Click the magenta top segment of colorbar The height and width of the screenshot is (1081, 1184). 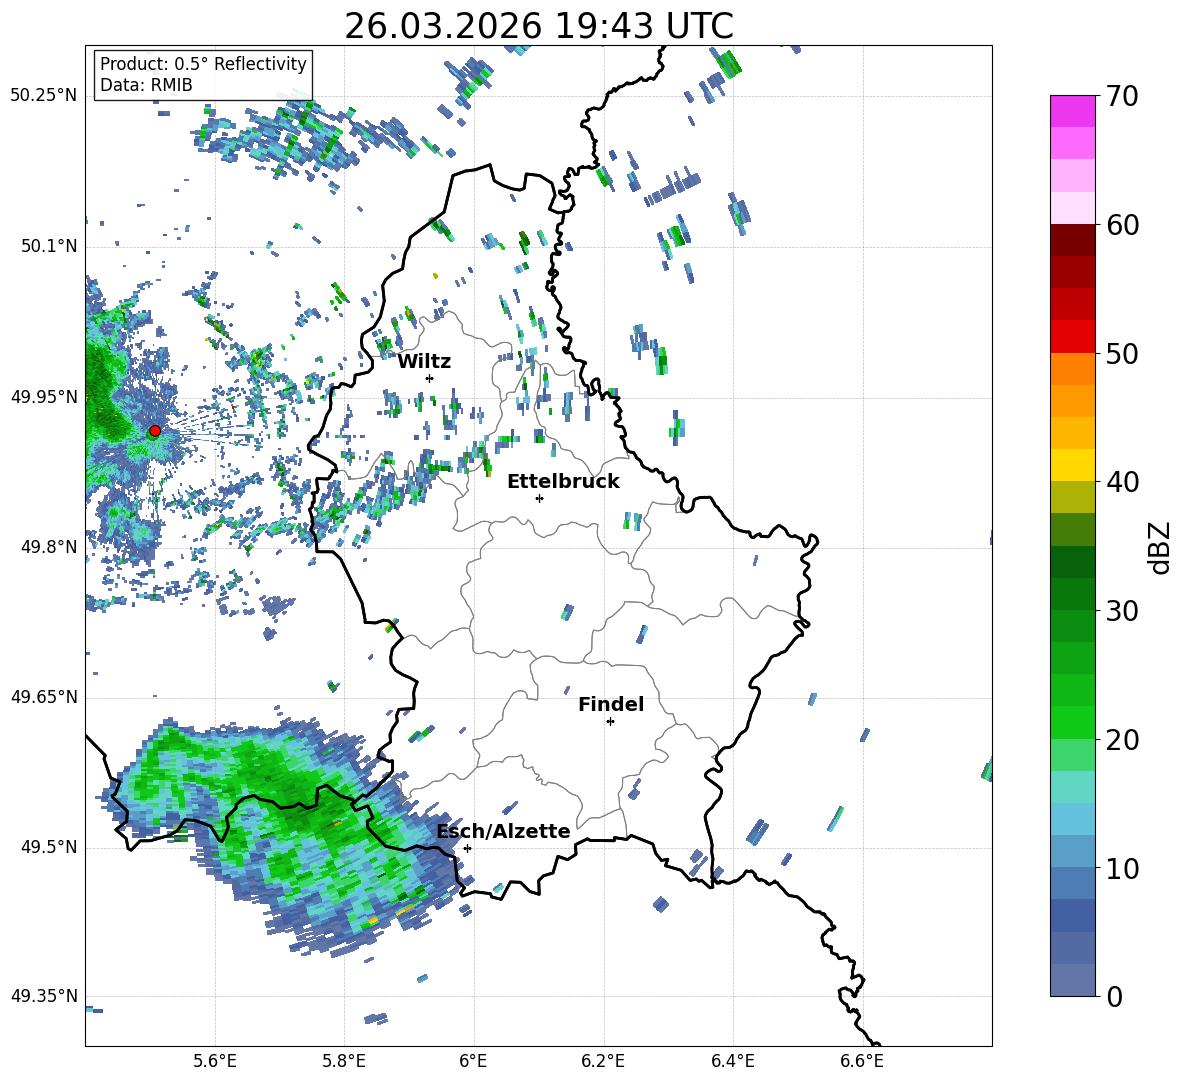pos(1072,111)
